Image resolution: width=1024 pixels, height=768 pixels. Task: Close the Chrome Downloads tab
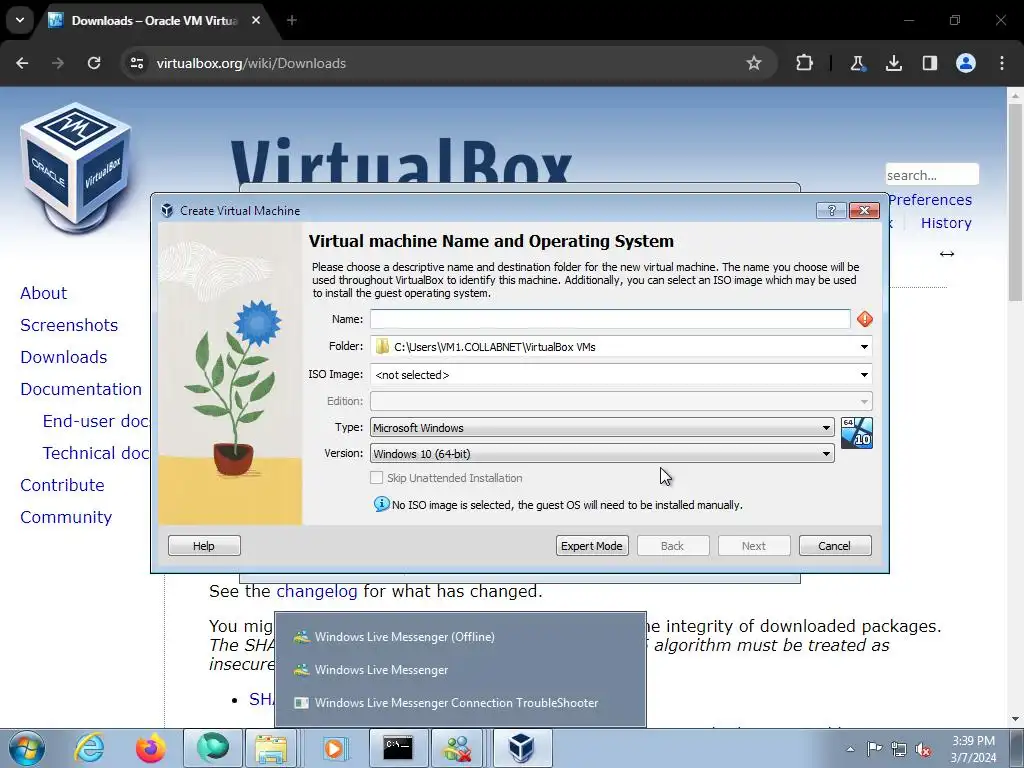tap(256, 20)
